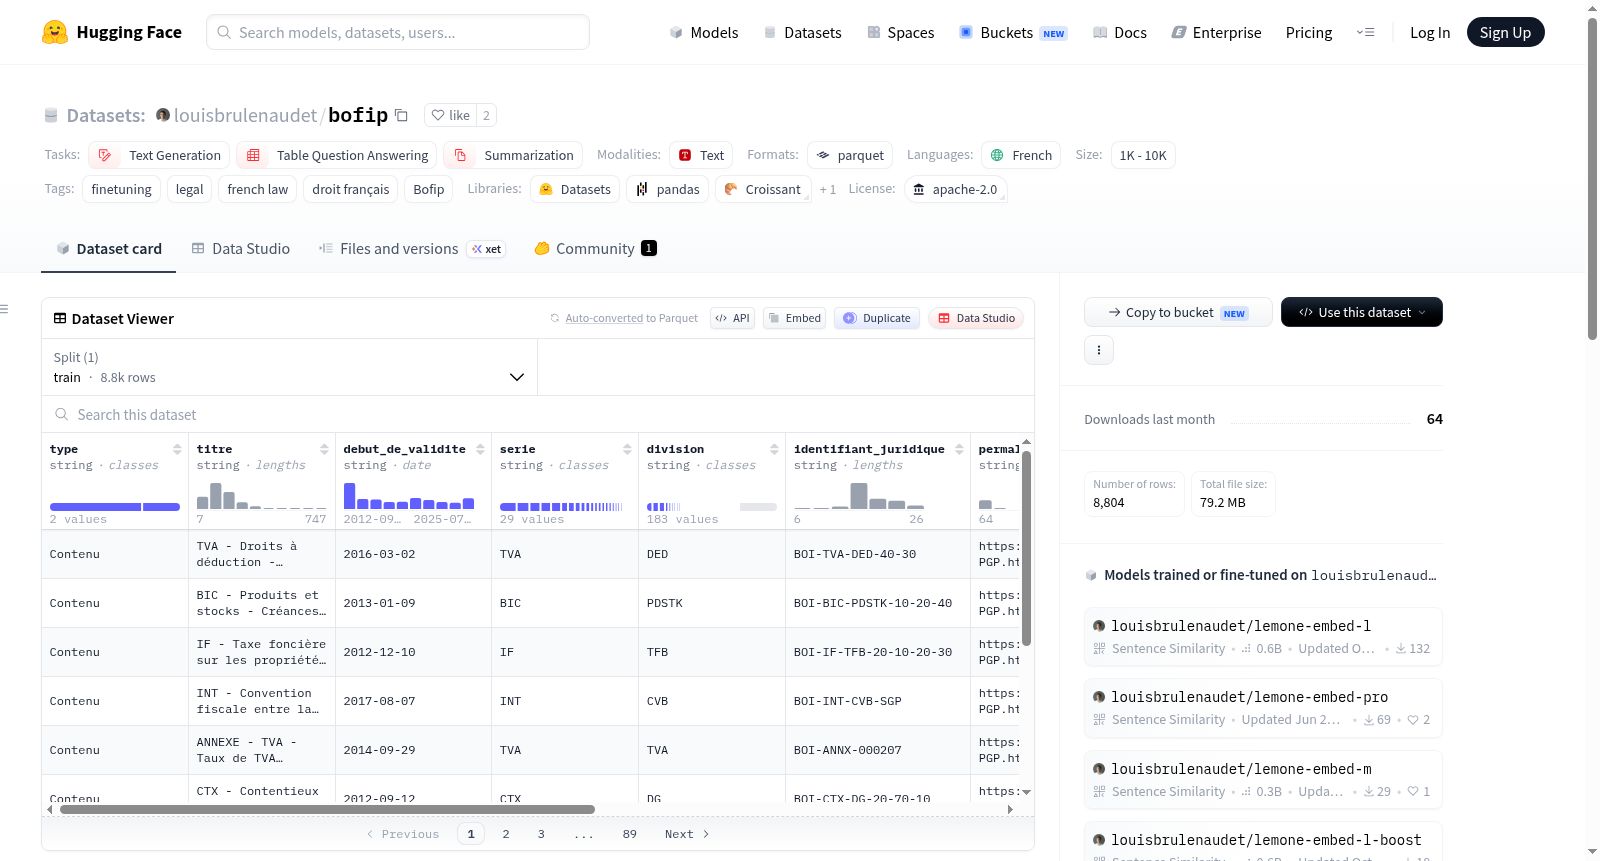The height and width of the screenshot is (861, 1600).
Task: Open the lemone-embed-pro model card
Action: click(x=1263, y=707)
